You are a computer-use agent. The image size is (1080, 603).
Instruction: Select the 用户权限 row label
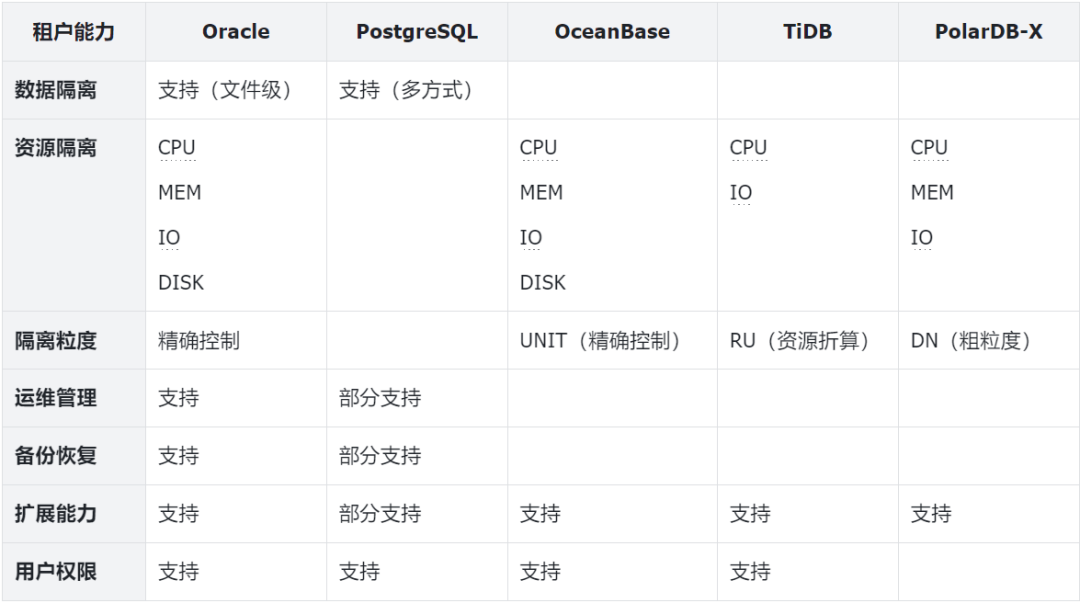56,572
